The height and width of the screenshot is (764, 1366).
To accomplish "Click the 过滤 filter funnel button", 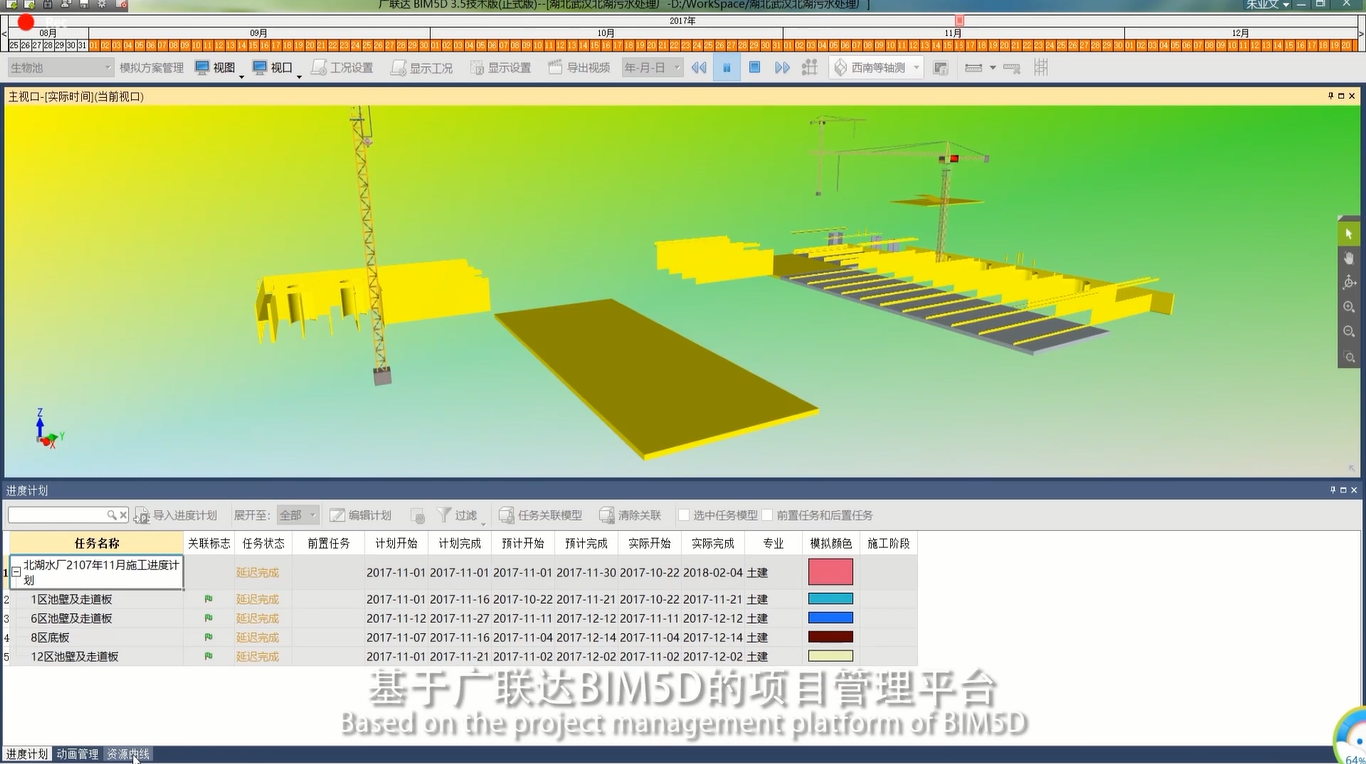I will coord(458,515).
